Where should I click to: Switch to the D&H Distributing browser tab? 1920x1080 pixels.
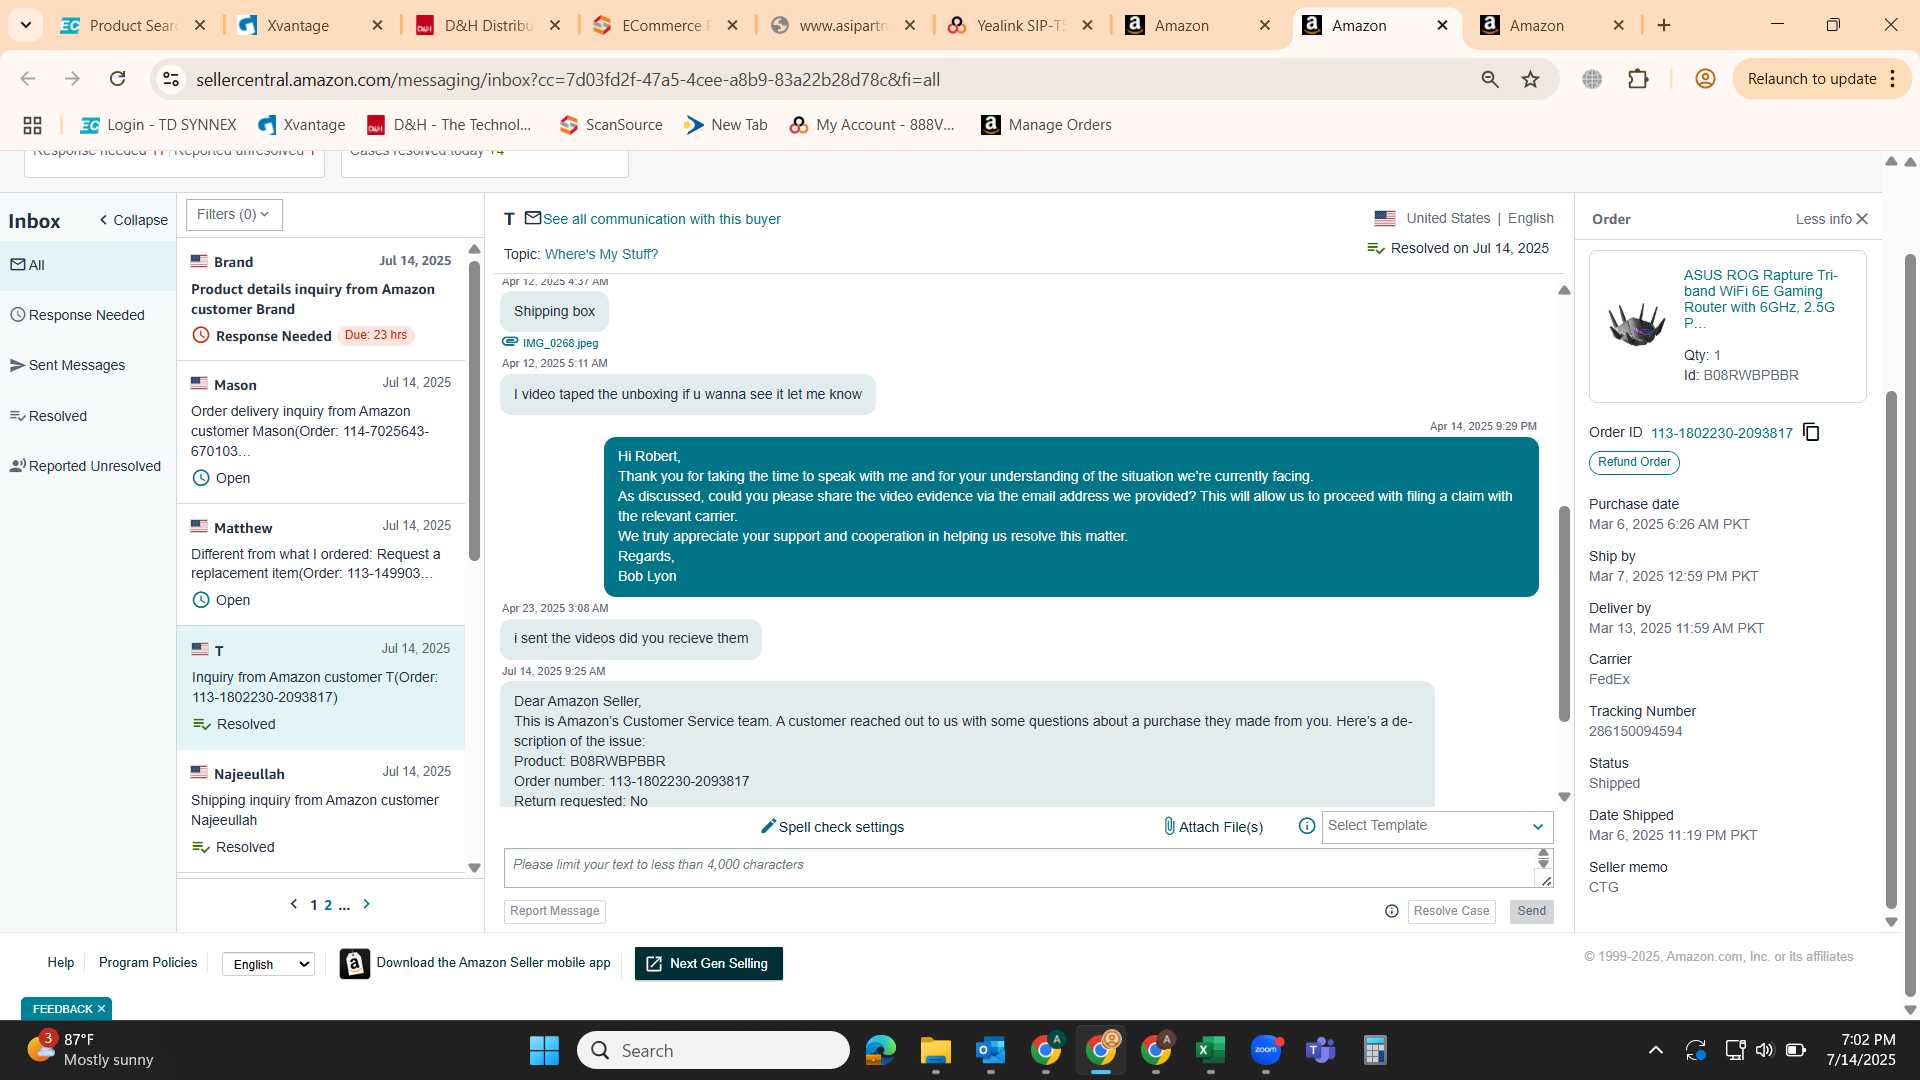click(488, 26)
